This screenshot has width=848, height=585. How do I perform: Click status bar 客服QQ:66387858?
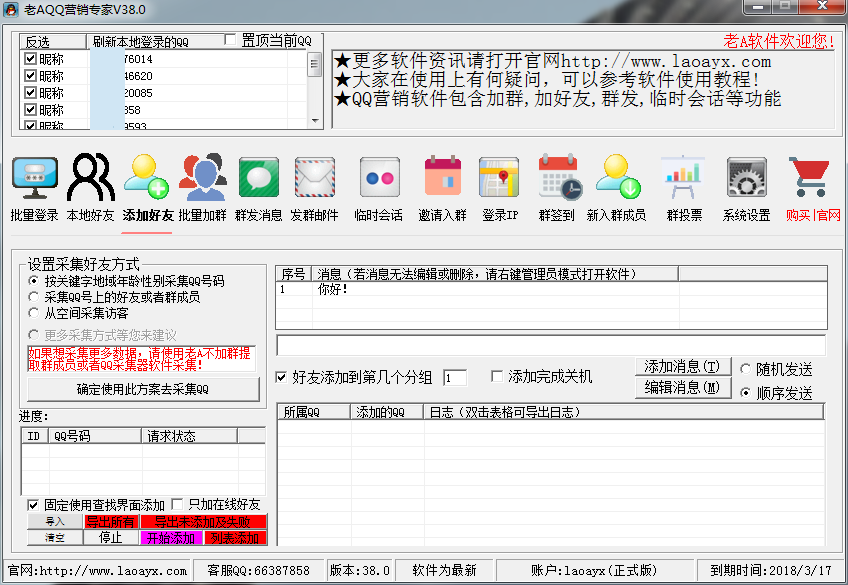pyautogui.click(x=259, y=570)
